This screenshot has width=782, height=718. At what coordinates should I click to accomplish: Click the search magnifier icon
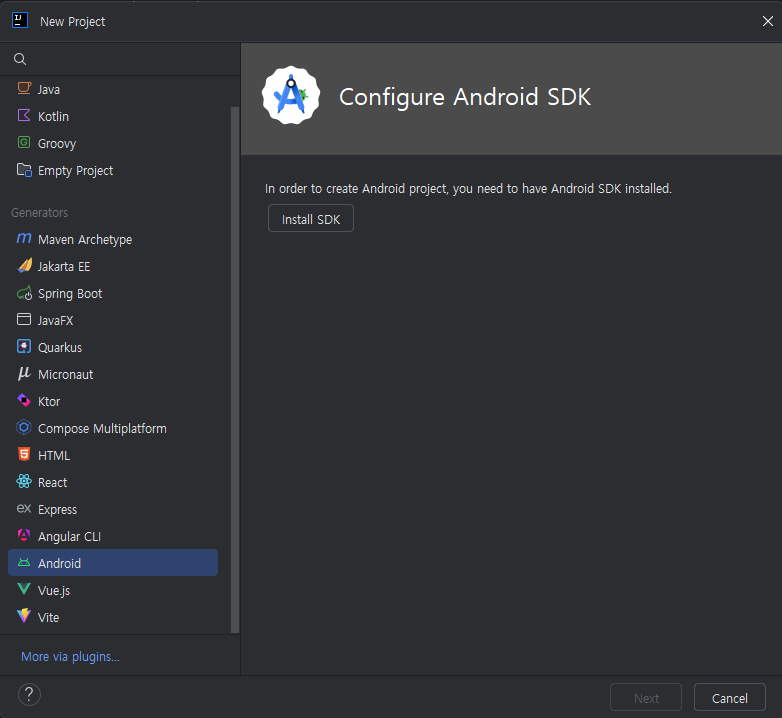coord(20,59)
